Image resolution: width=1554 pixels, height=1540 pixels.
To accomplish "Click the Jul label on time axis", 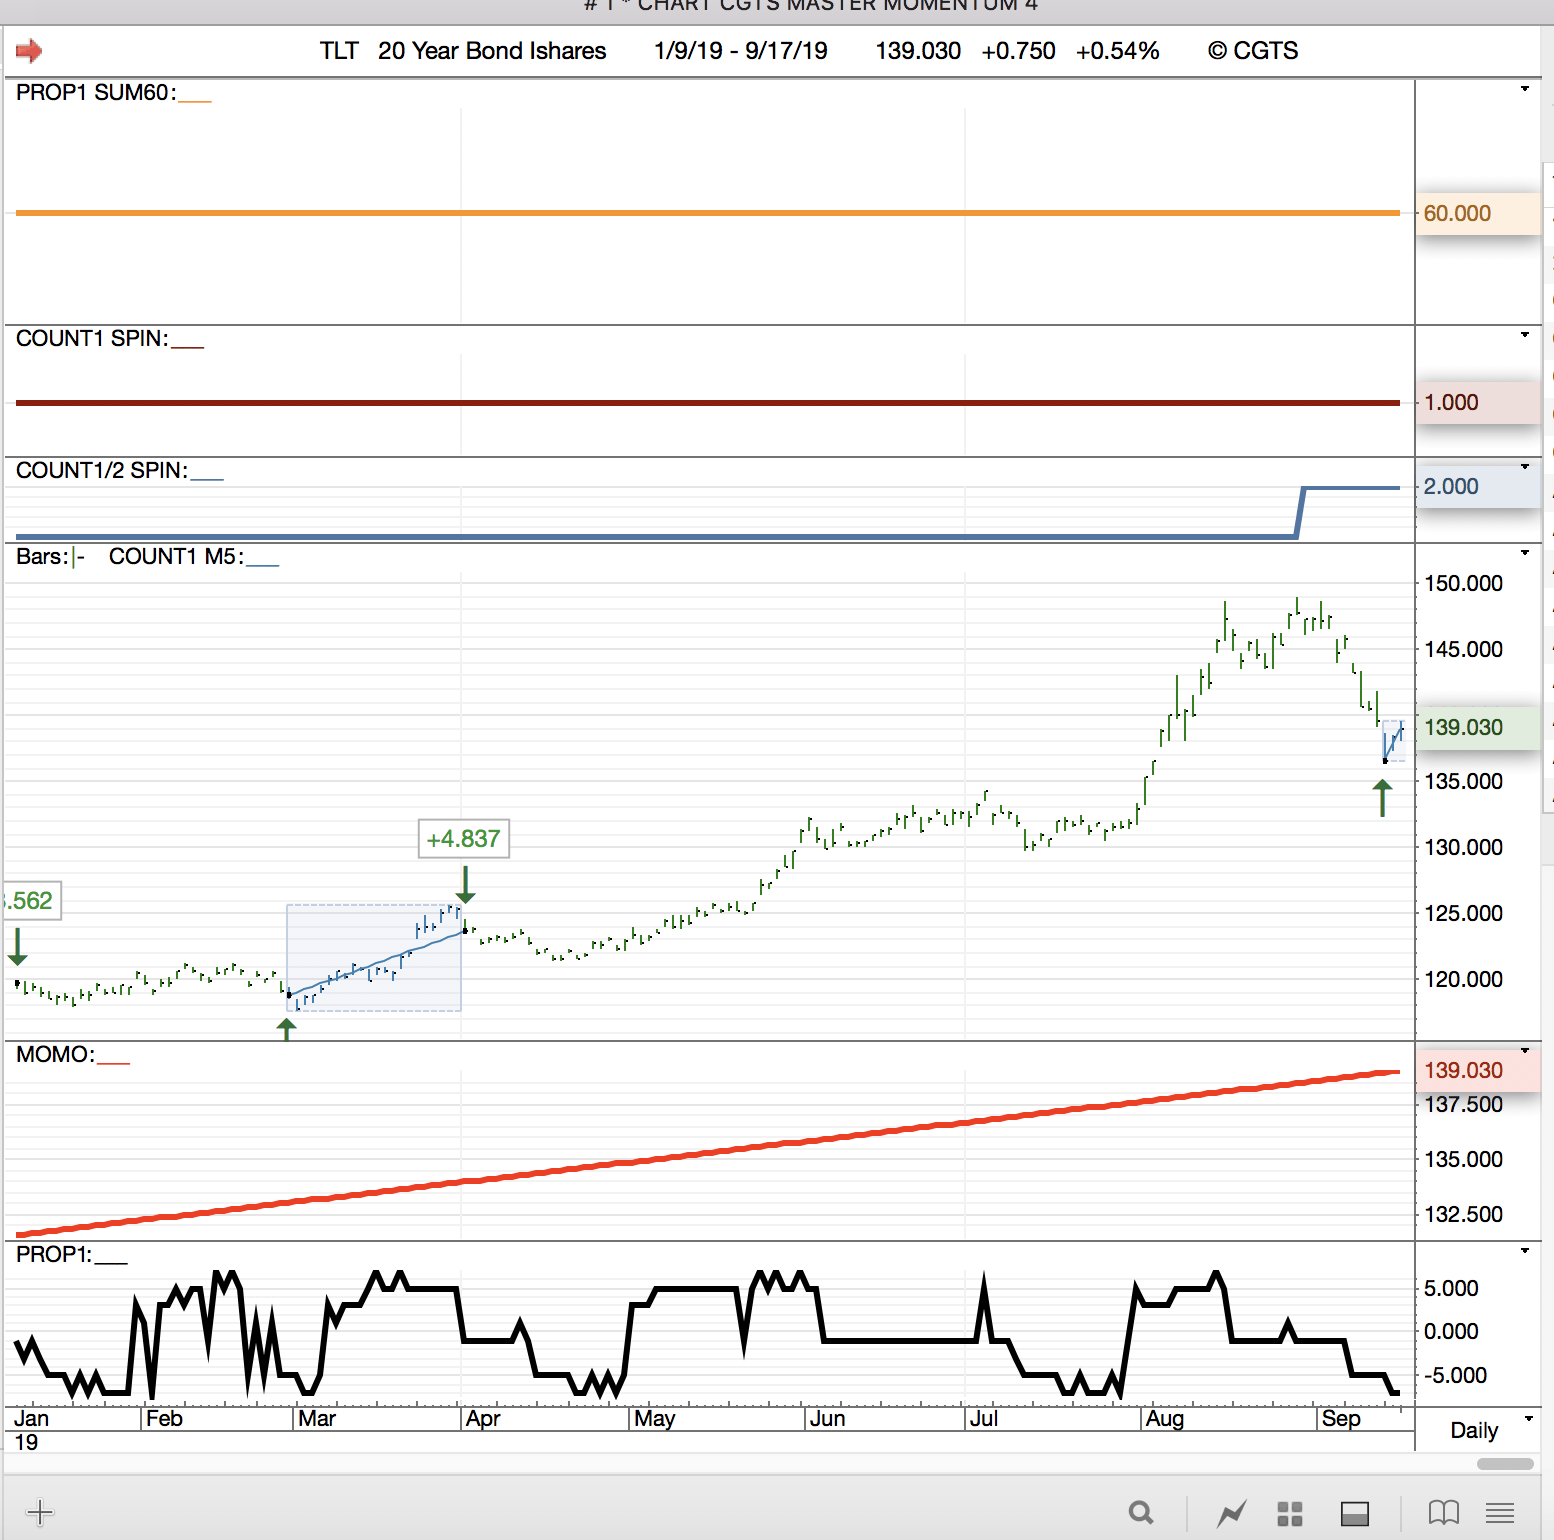I will [984, 1418].
